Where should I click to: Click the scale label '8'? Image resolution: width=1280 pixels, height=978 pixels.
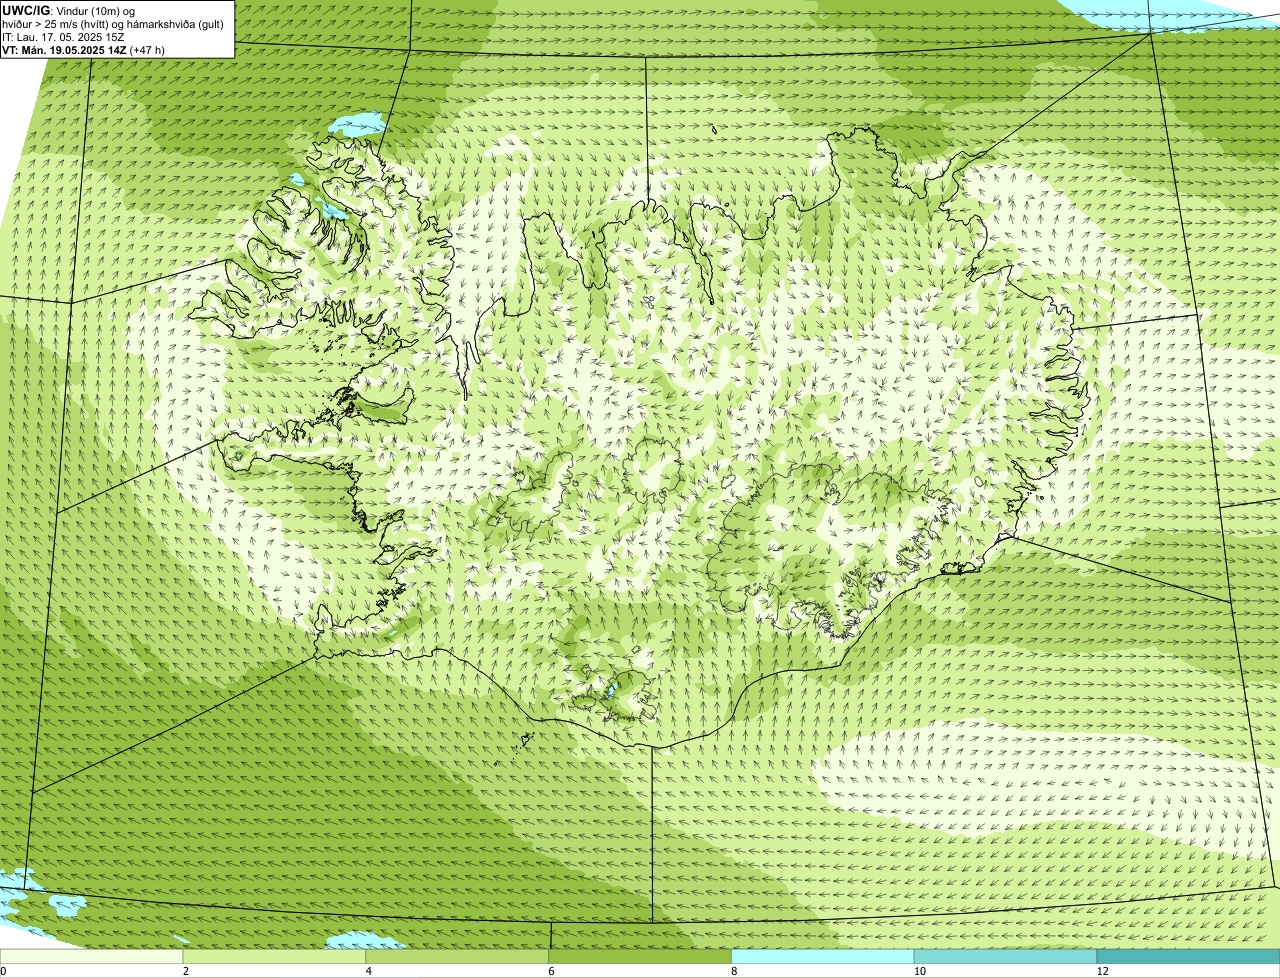tap(734, 971)
